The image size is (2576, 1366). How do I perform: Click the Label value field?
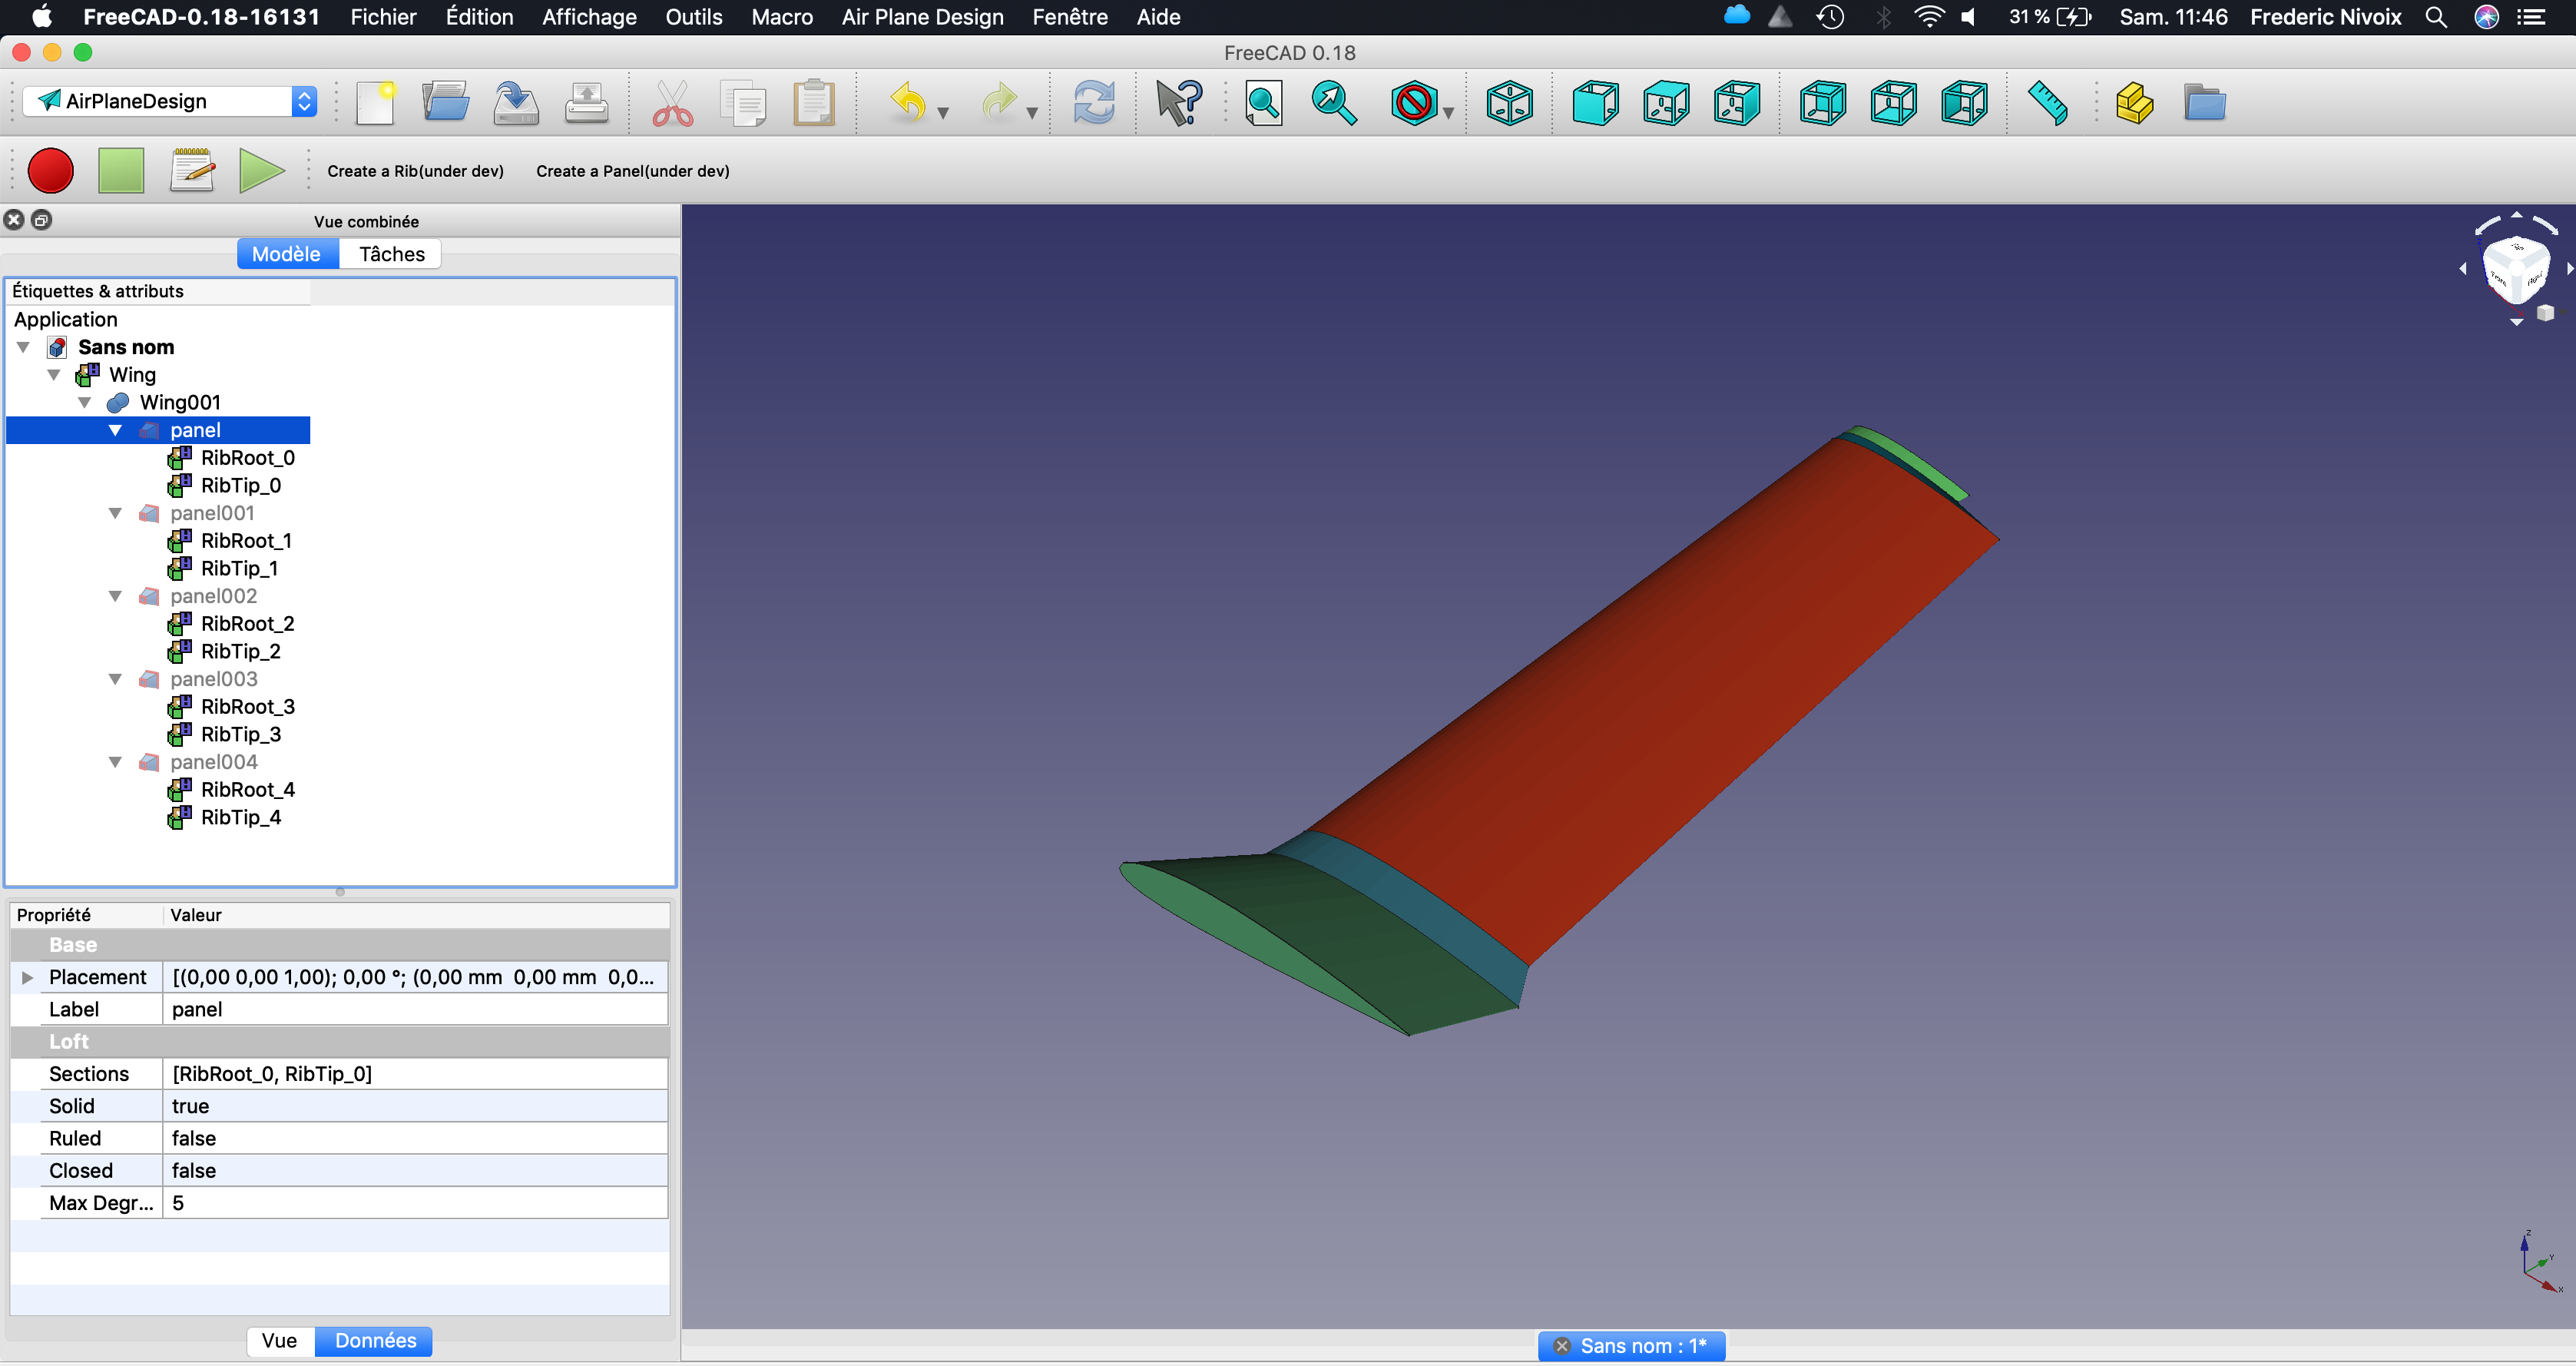[x=414, y=1009]
